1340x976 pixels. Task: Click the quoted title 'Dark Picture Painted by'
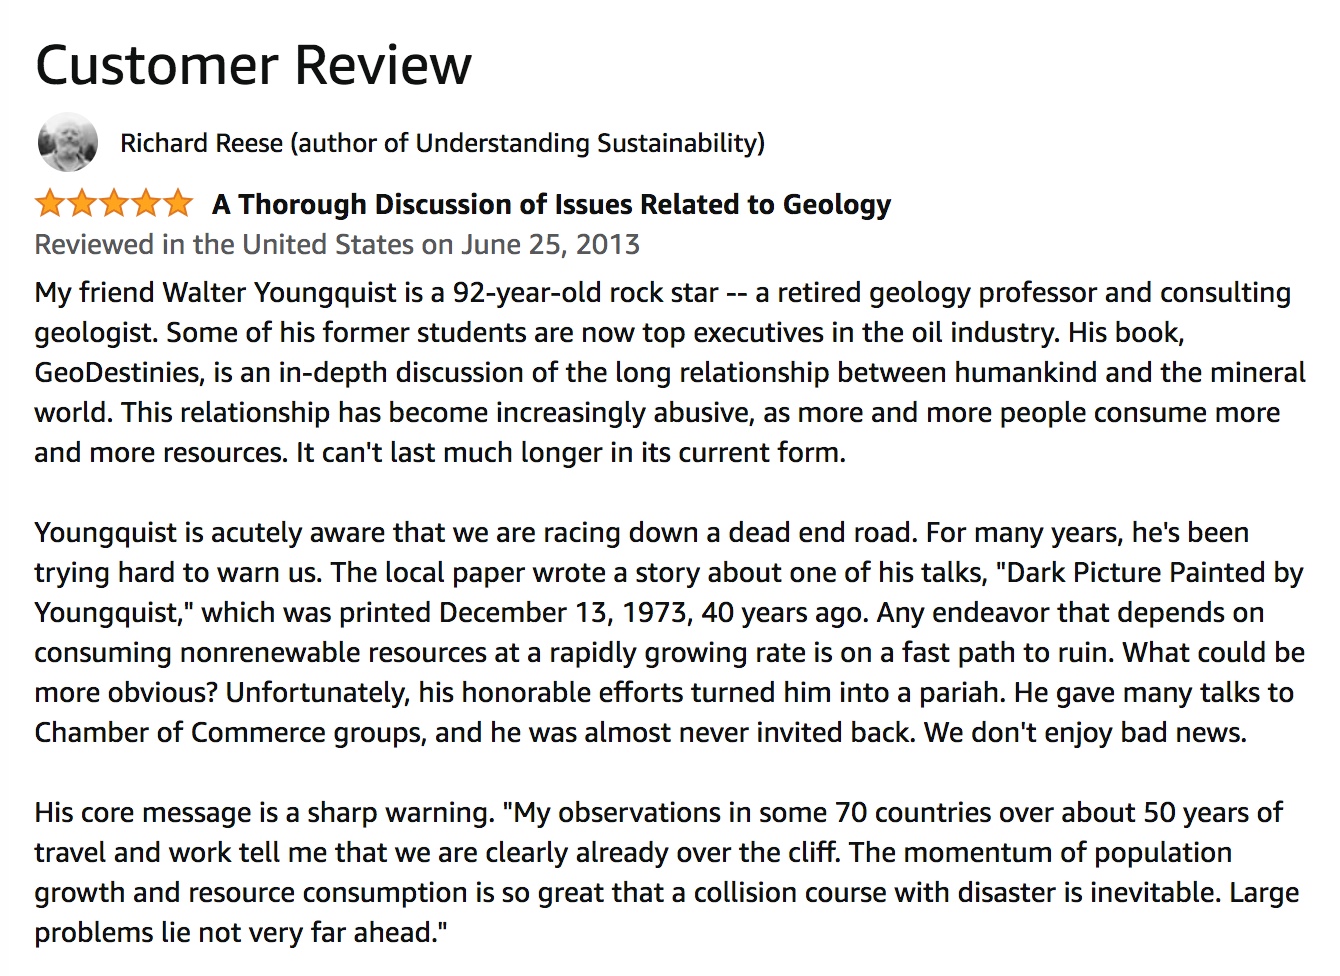(1150, 572)
